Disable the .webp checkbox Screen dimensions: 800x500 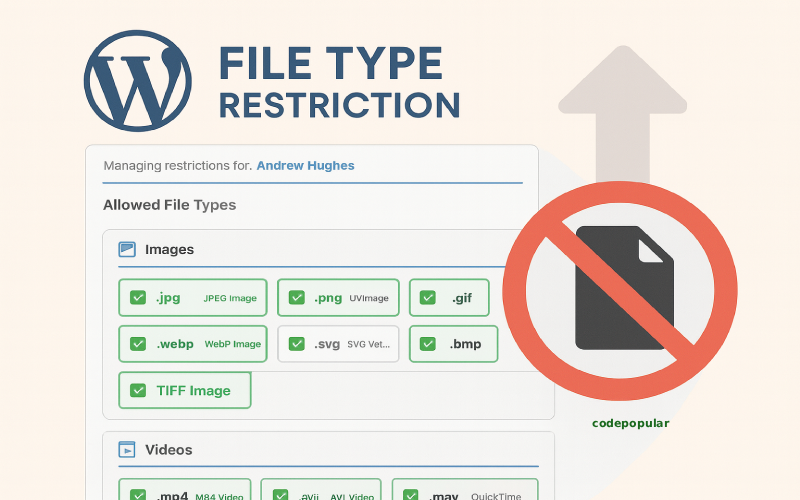(138, 344)
